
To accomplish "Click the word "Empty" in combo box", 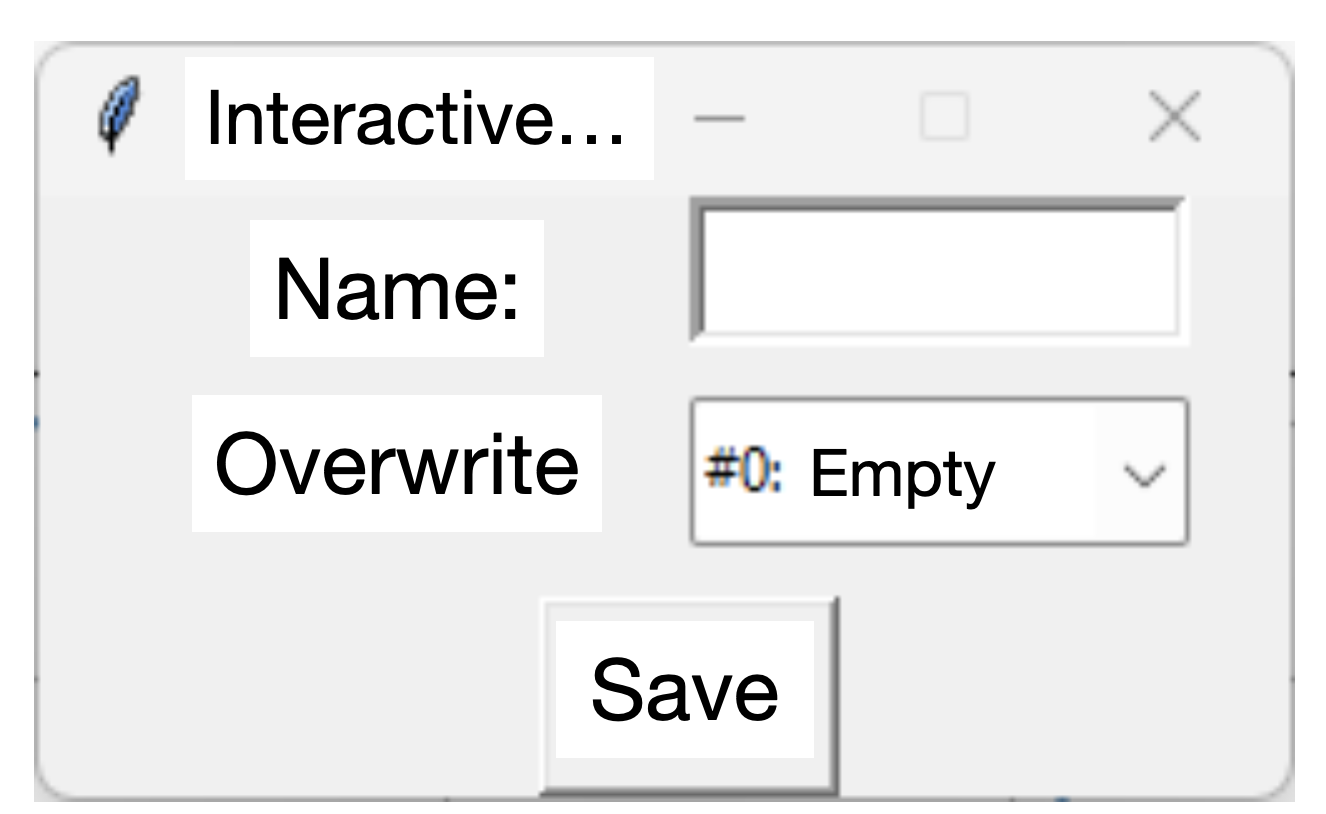I will (x=902, y=475).
